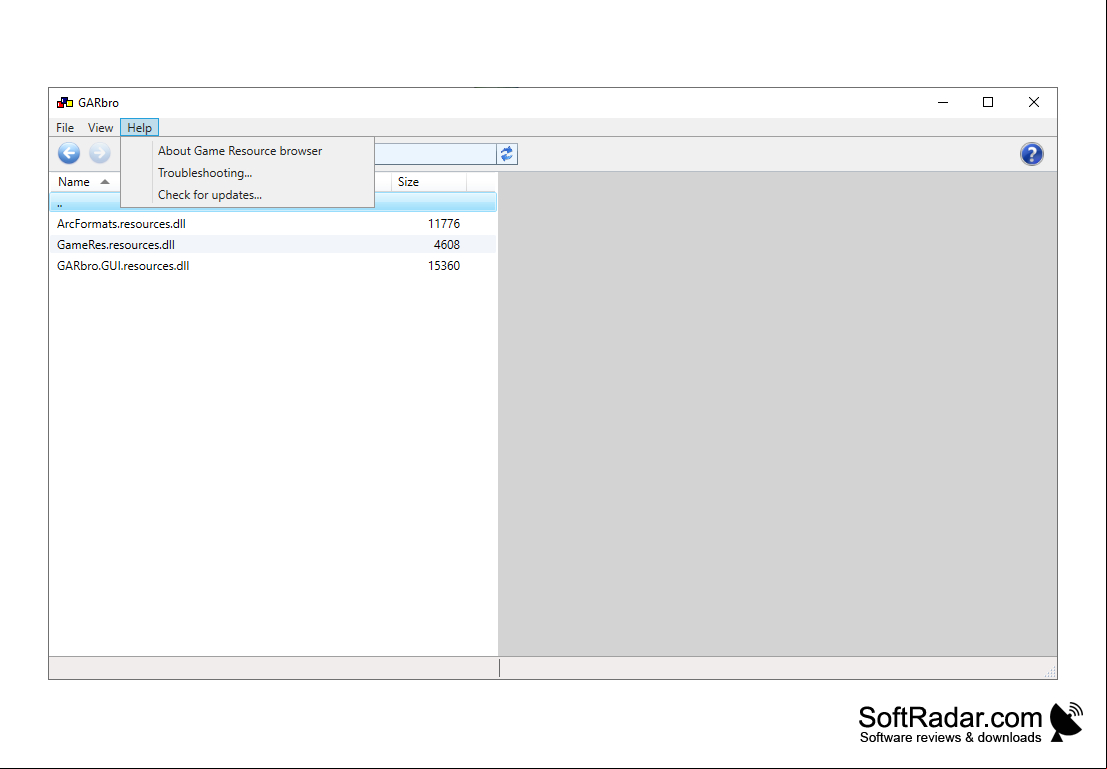Image resolution: width=1107 pixels, height=769 pixels.
Task: Click the window resize grip corner
Action: point(1050,672)
